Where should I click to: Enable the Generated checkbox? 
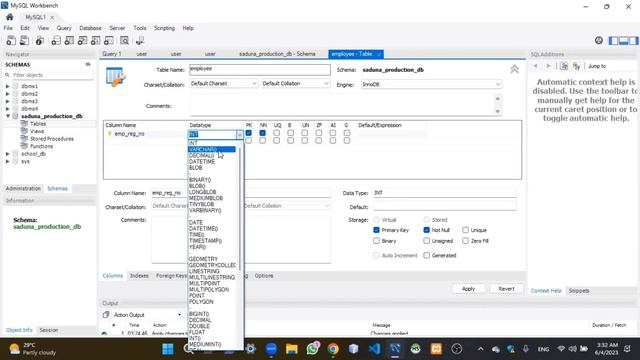[427, 255]
